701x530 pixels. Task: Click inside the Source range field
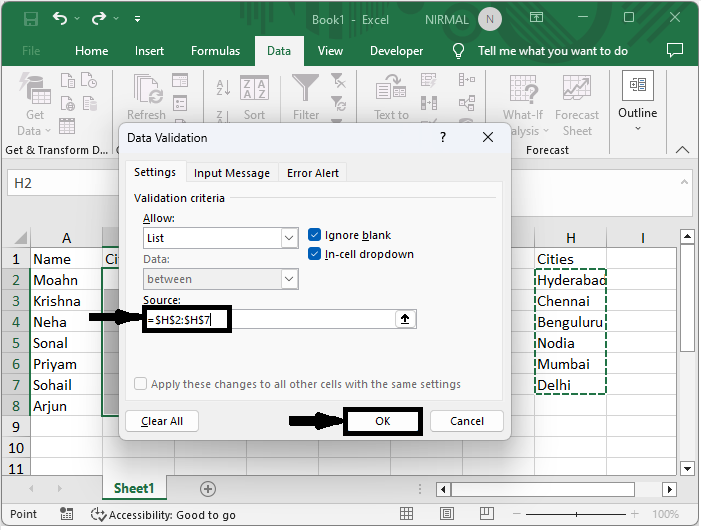(x=300, y=319)
